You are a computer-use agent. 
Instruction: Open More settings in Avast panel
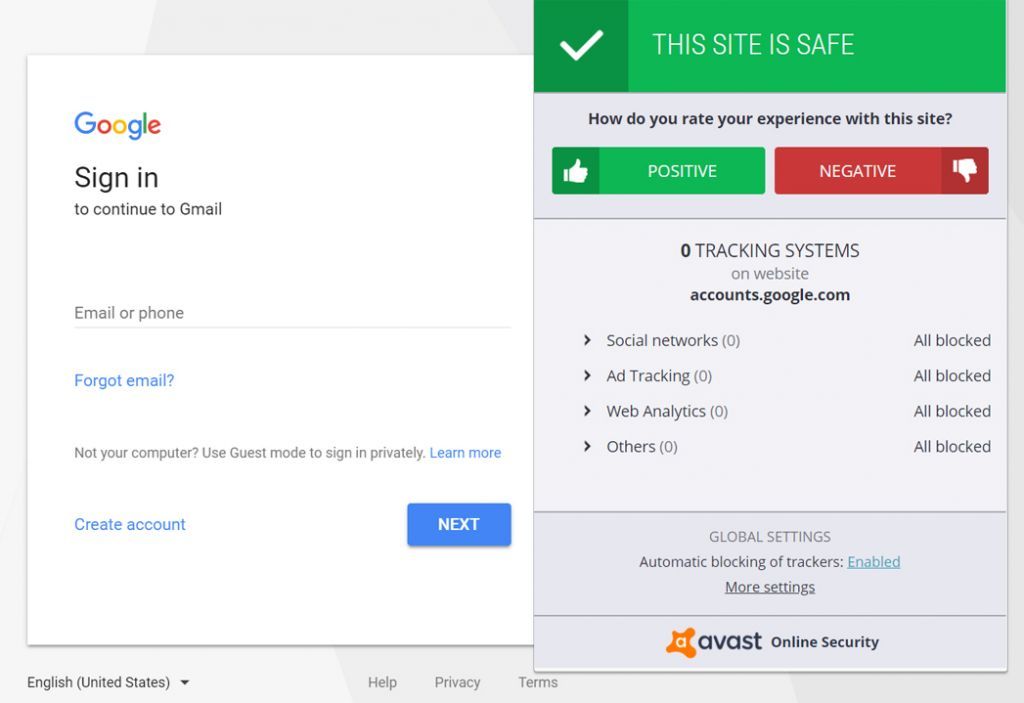point(770,587)
